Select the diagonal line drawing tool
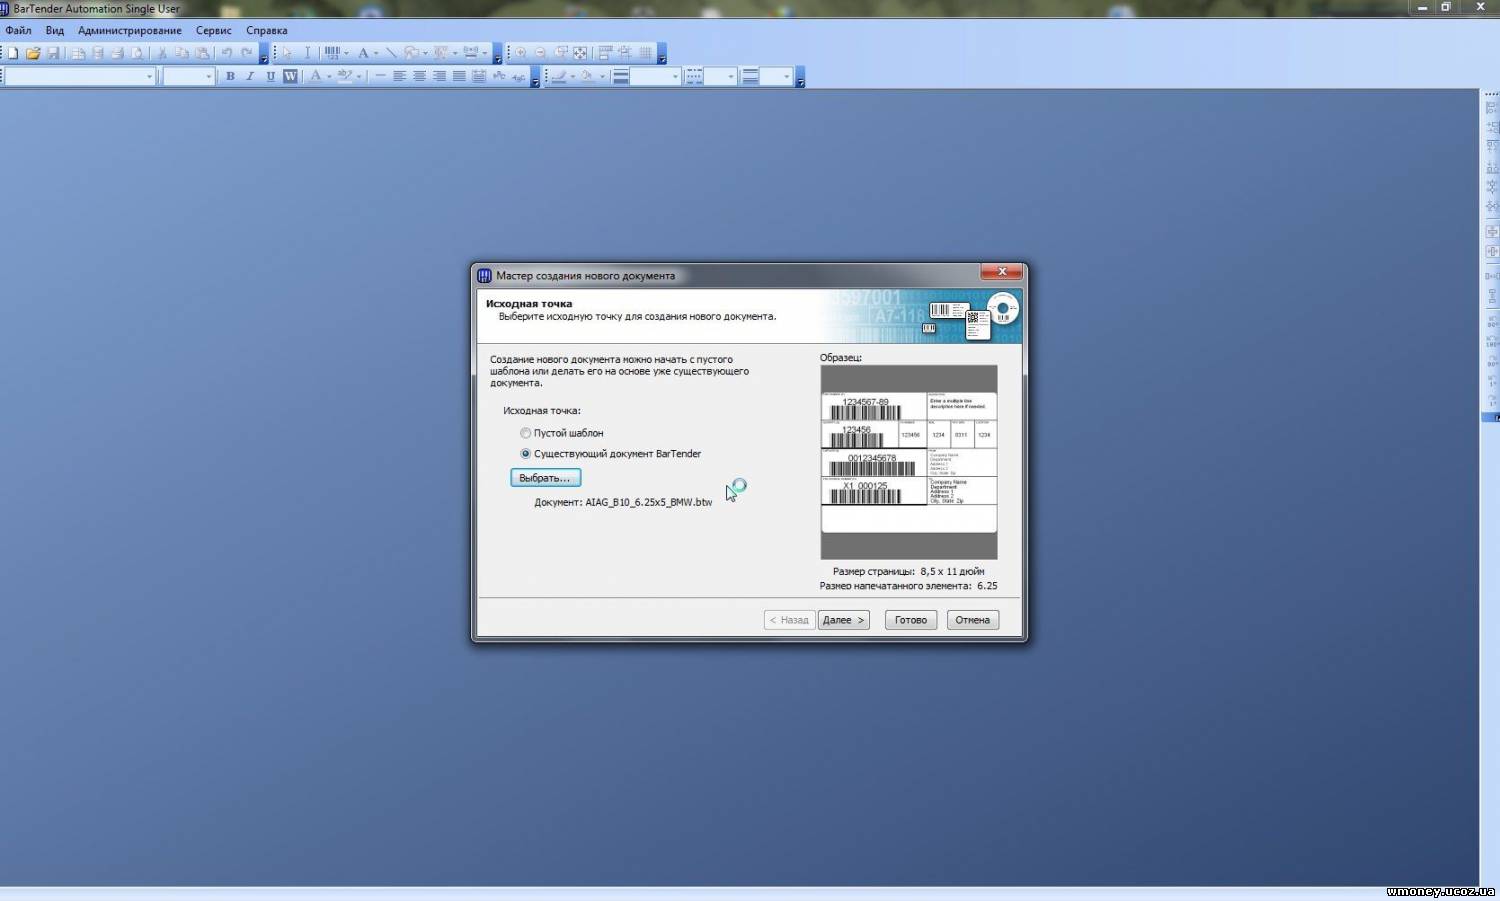1500x901 pixels. 391,52
